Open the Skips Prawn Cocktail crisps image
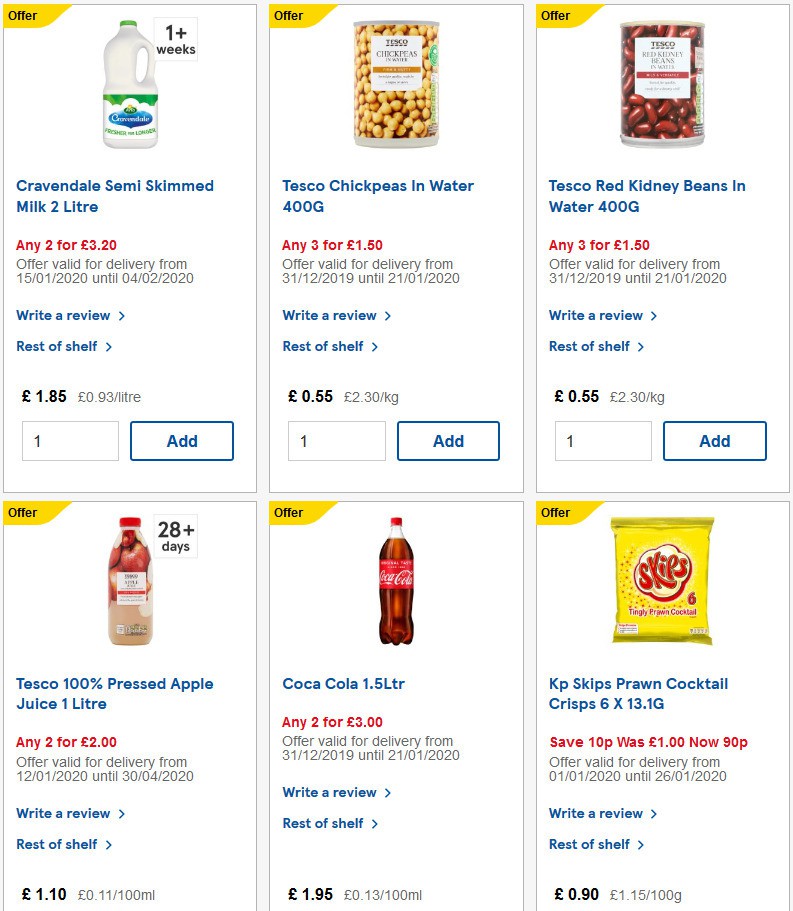This screenshot has height=911, width=793. [662, 580]
